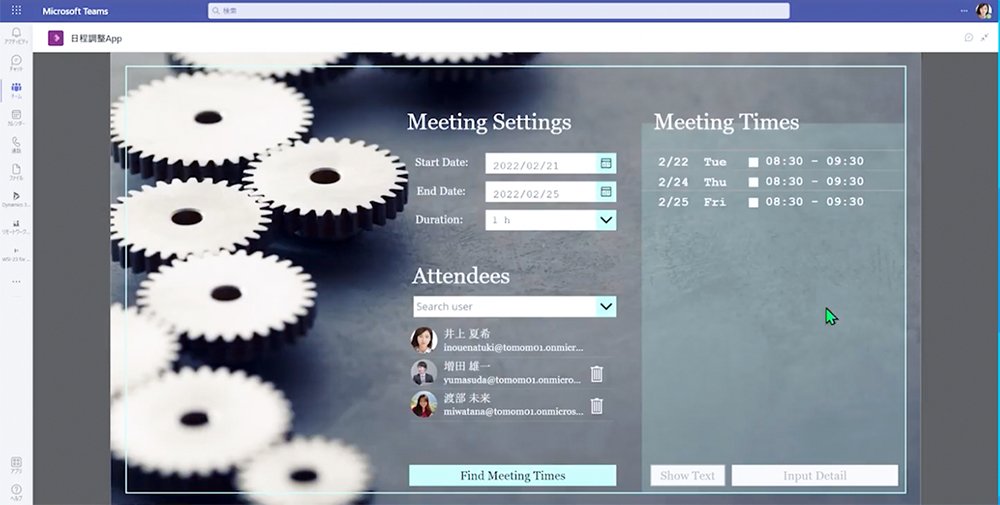Image resolution: width=1000 pixels, height=505 pixels.
Task: Open Files in the Teams sidebar
Action: point(16,172)
